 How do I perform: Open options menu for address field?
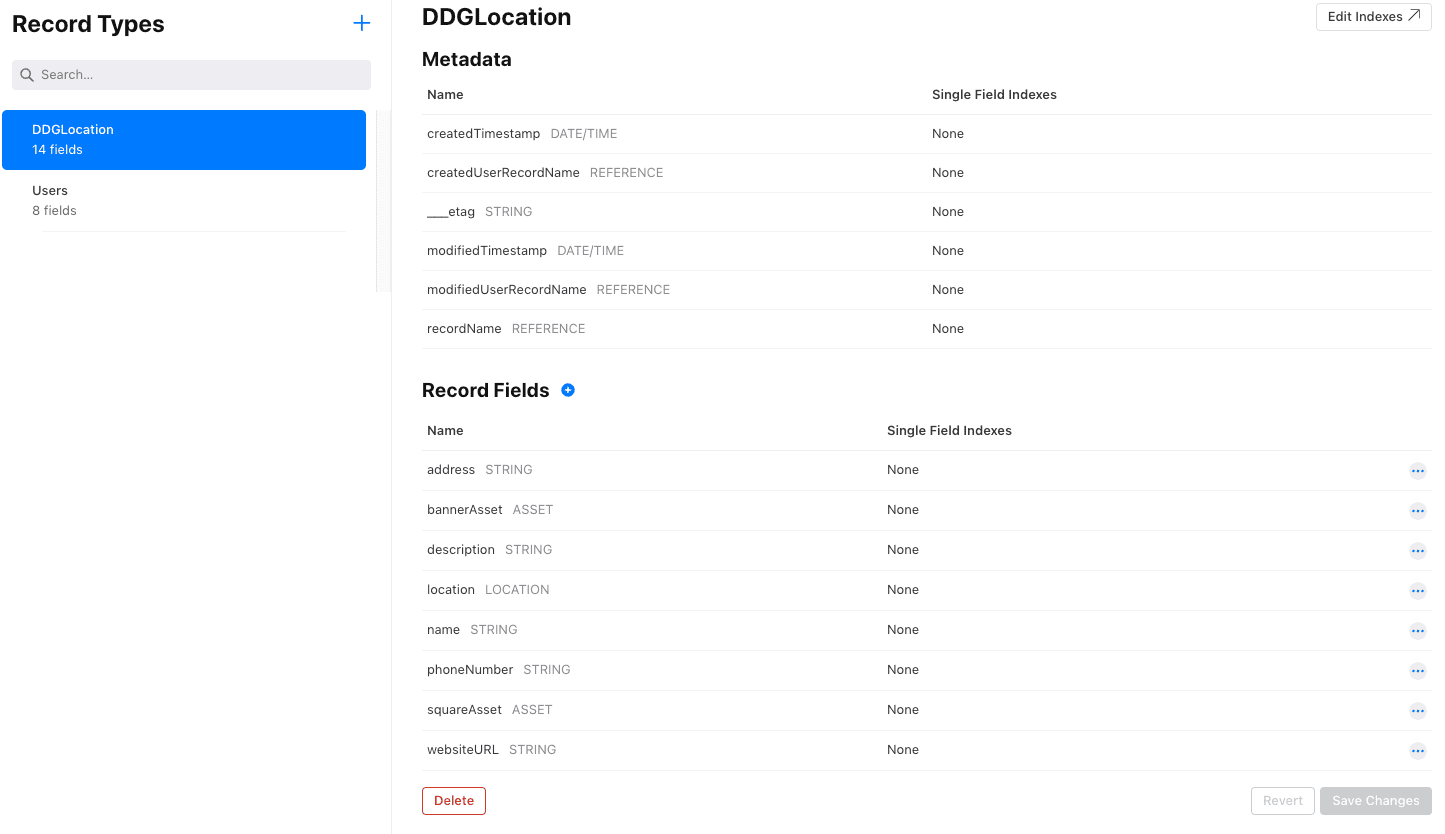1417,471
